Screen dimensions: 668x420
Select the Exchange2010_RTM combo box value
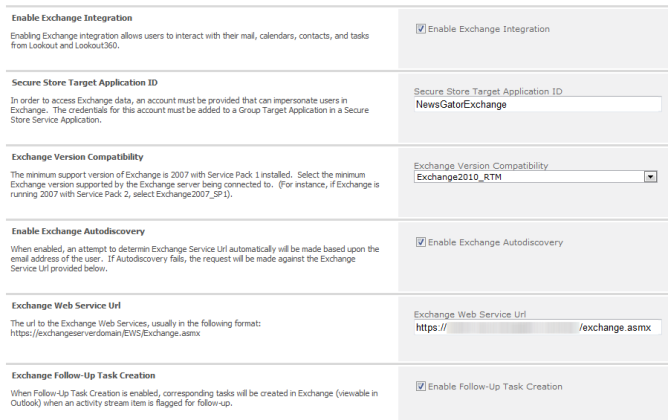pos(528,177)
